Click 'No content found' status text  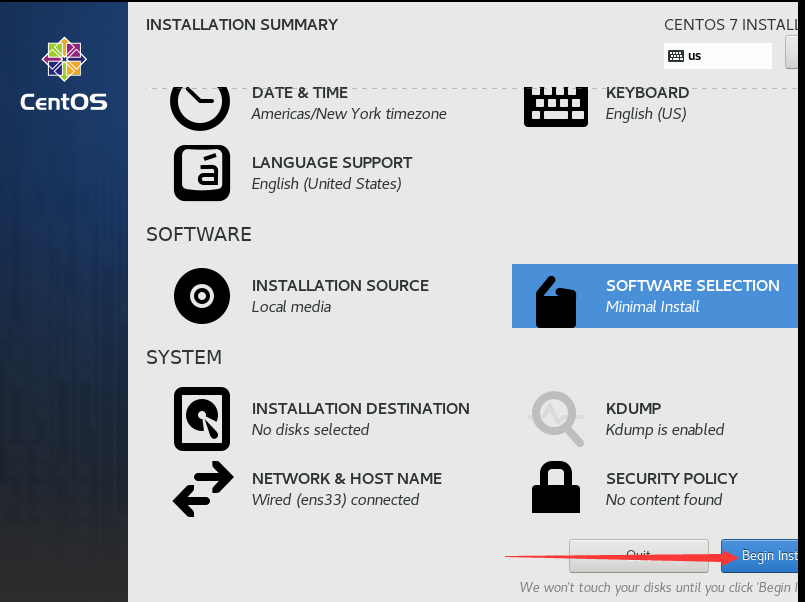[664, 499]
